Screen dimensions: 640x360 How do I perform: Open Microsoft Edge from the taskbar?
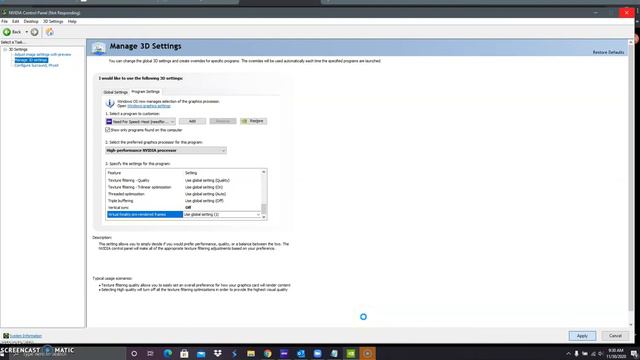point(167,353)
